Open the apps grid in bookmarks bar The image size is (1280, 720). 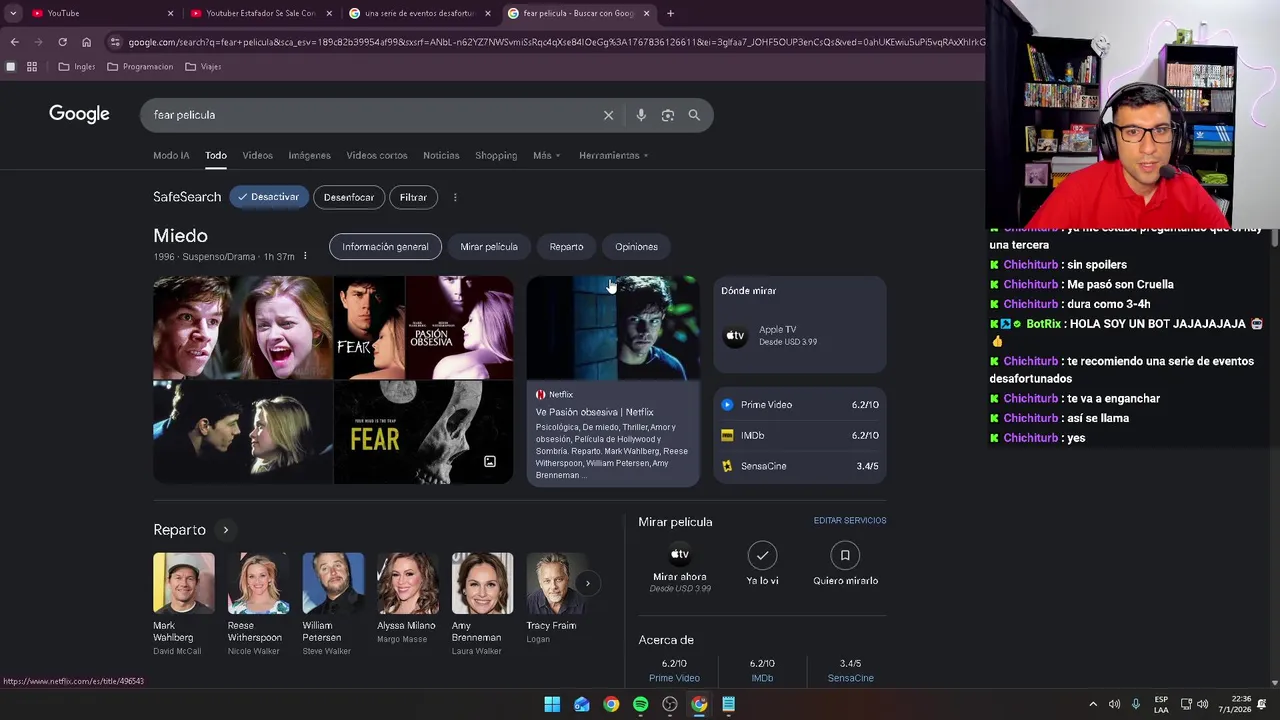point(32,67)
